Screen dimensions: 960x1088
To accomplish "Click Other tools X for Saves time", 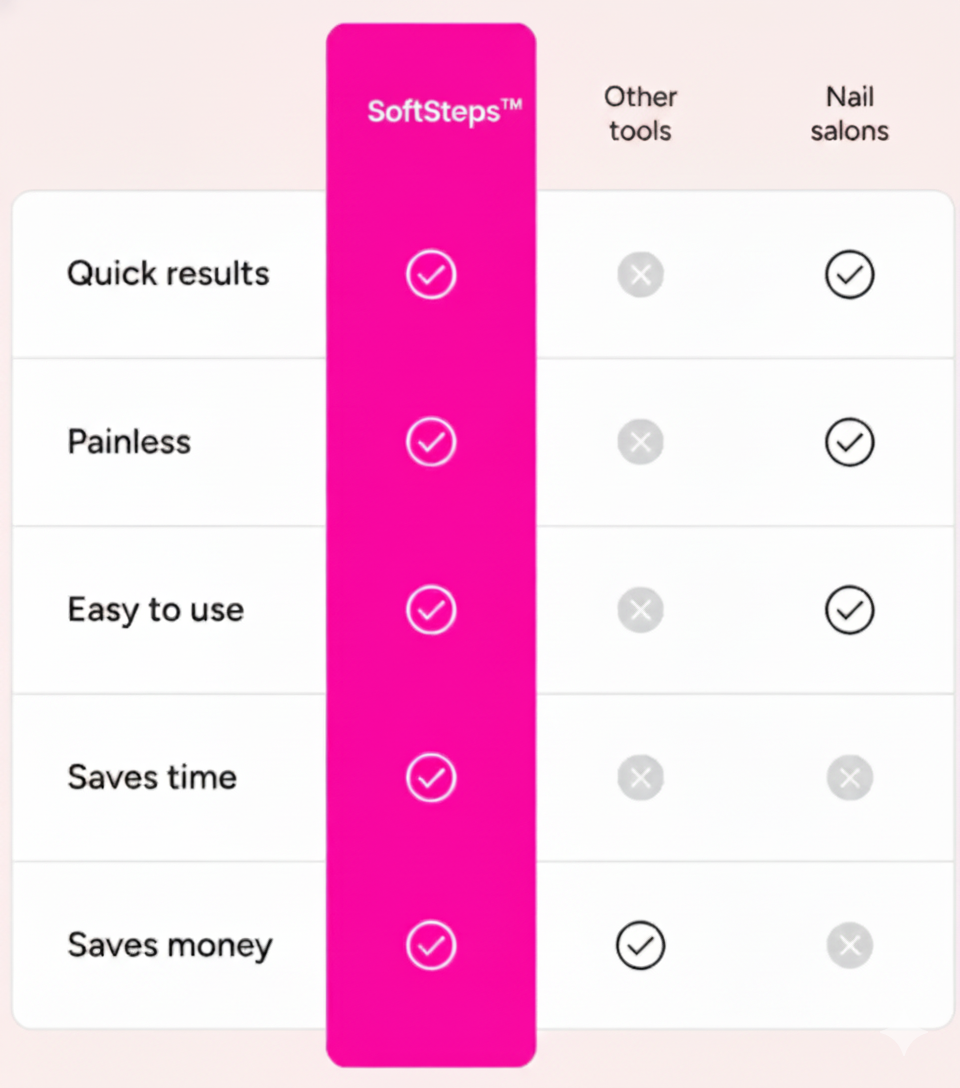I will 641,778.
